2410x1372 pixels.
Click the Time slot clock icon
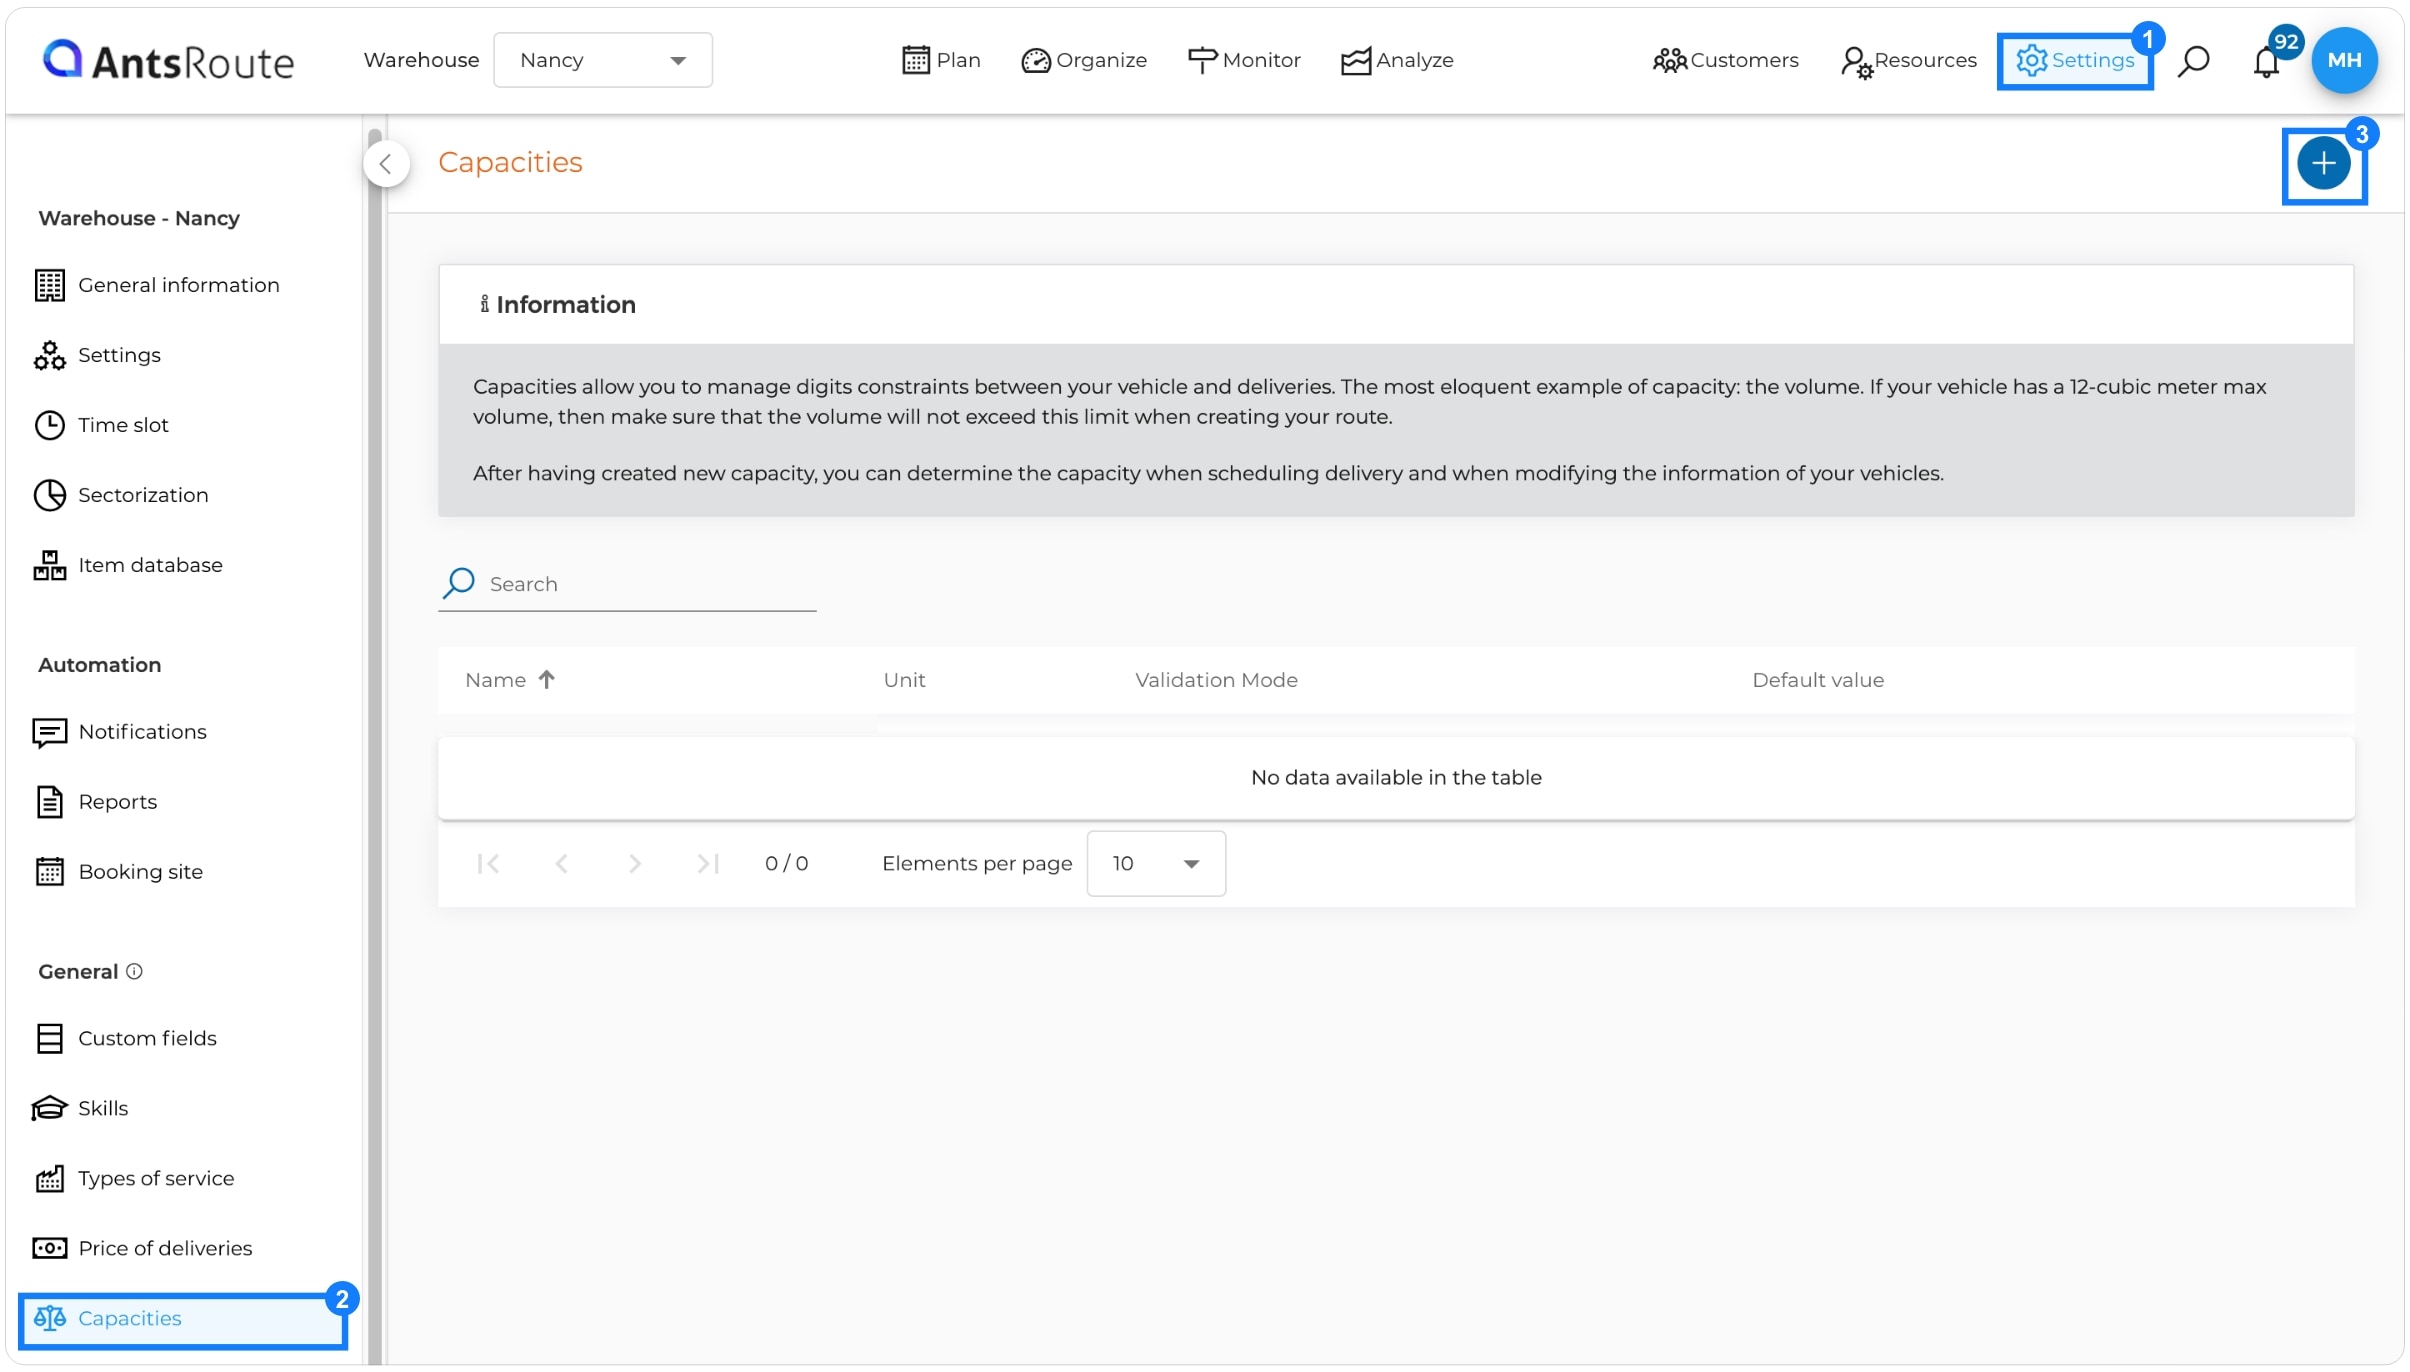tap(50, 425)
